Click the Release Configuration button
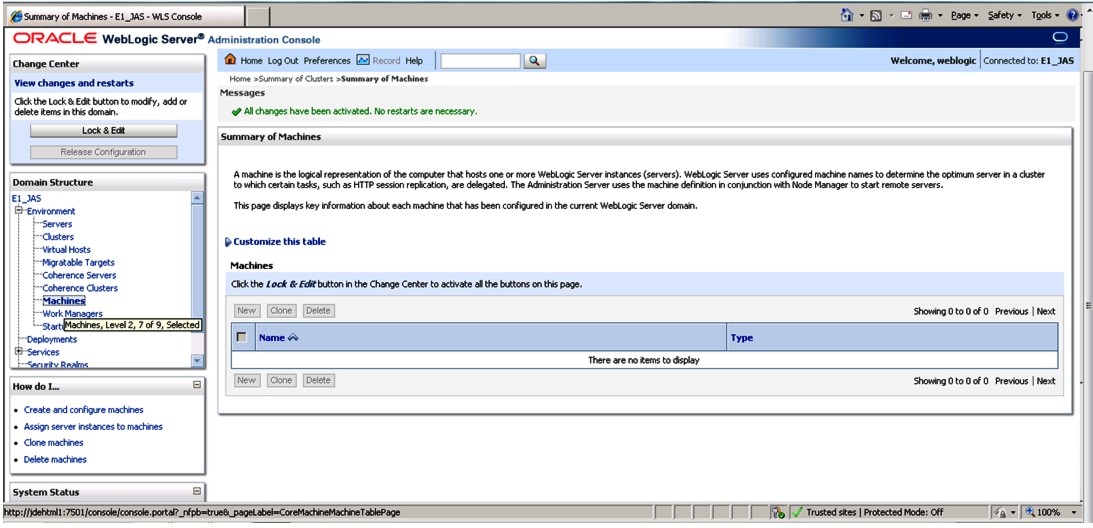 point(103,152)
